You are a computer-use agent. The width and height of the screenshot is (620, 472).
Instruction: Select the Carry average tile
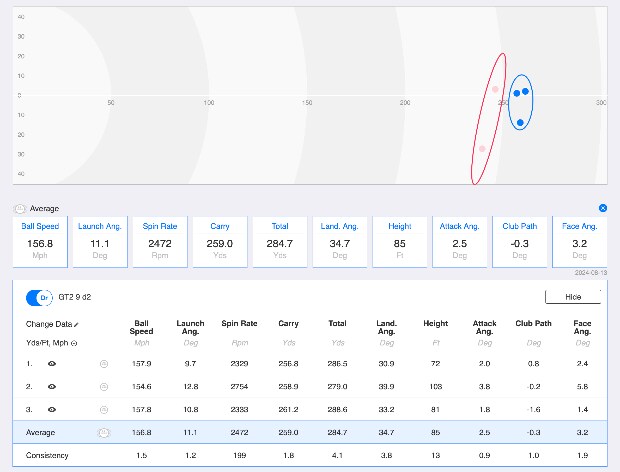coord(219,241)
